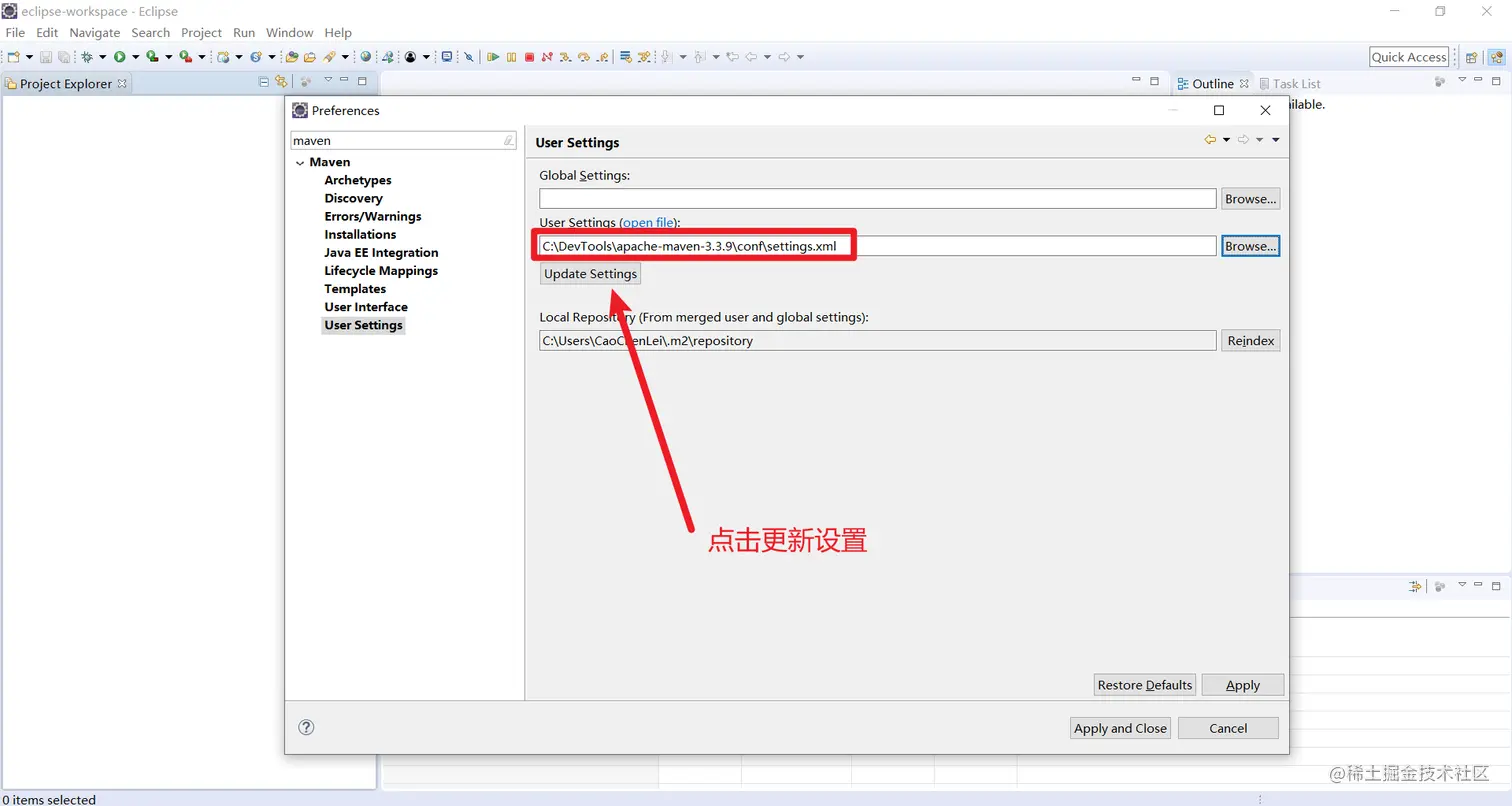Click the Apply and Close button
This screenshot has height=806, width=1512.
click(1120, 728)
